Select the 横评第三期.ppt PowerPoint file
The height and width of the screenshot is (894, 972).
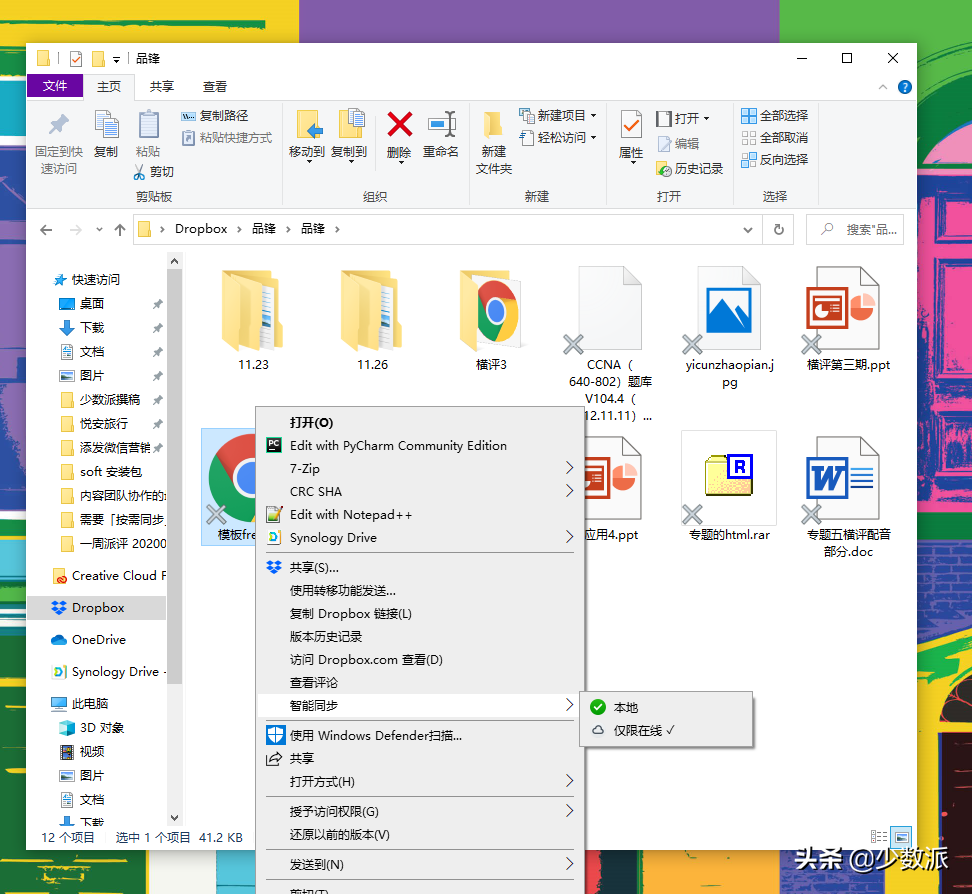pos(848,320)
